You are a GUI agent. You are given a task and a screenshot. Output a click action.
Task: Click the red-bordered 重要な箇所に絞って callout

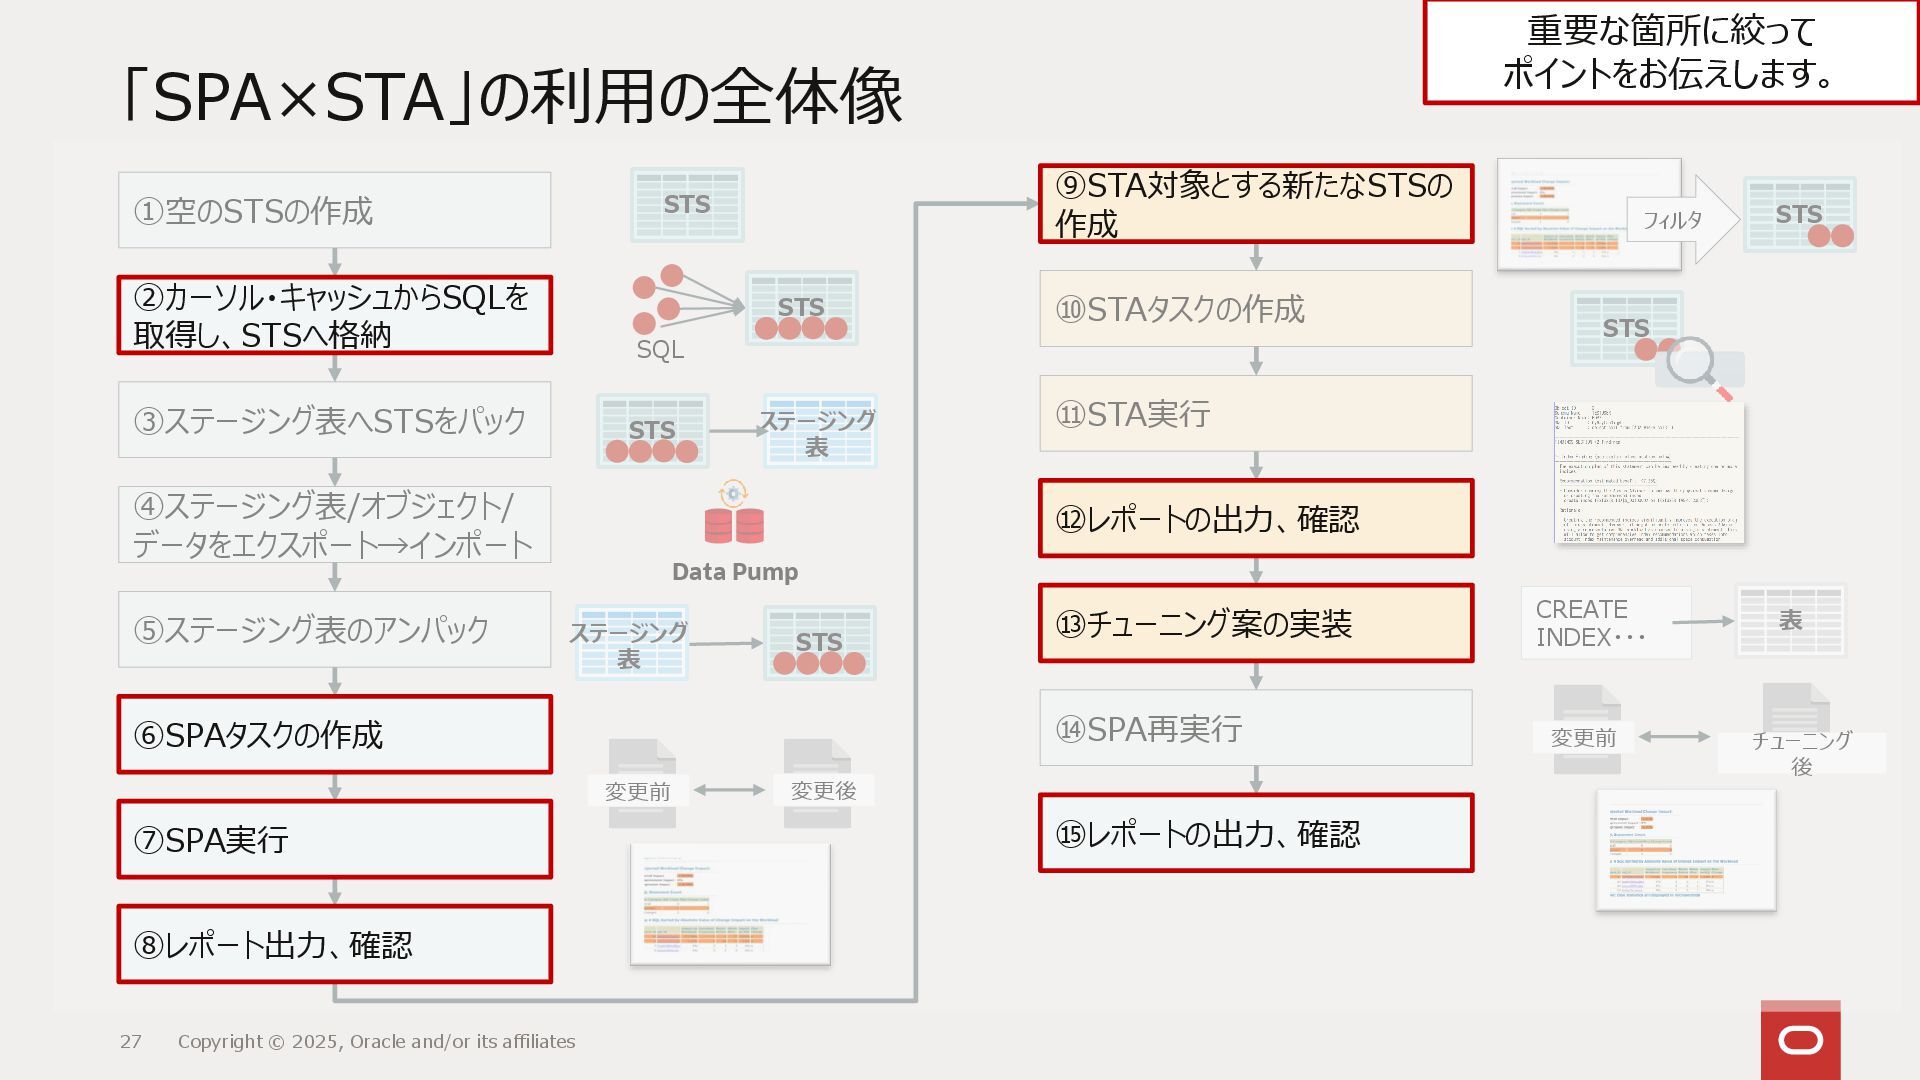[x=1670, y=52]
